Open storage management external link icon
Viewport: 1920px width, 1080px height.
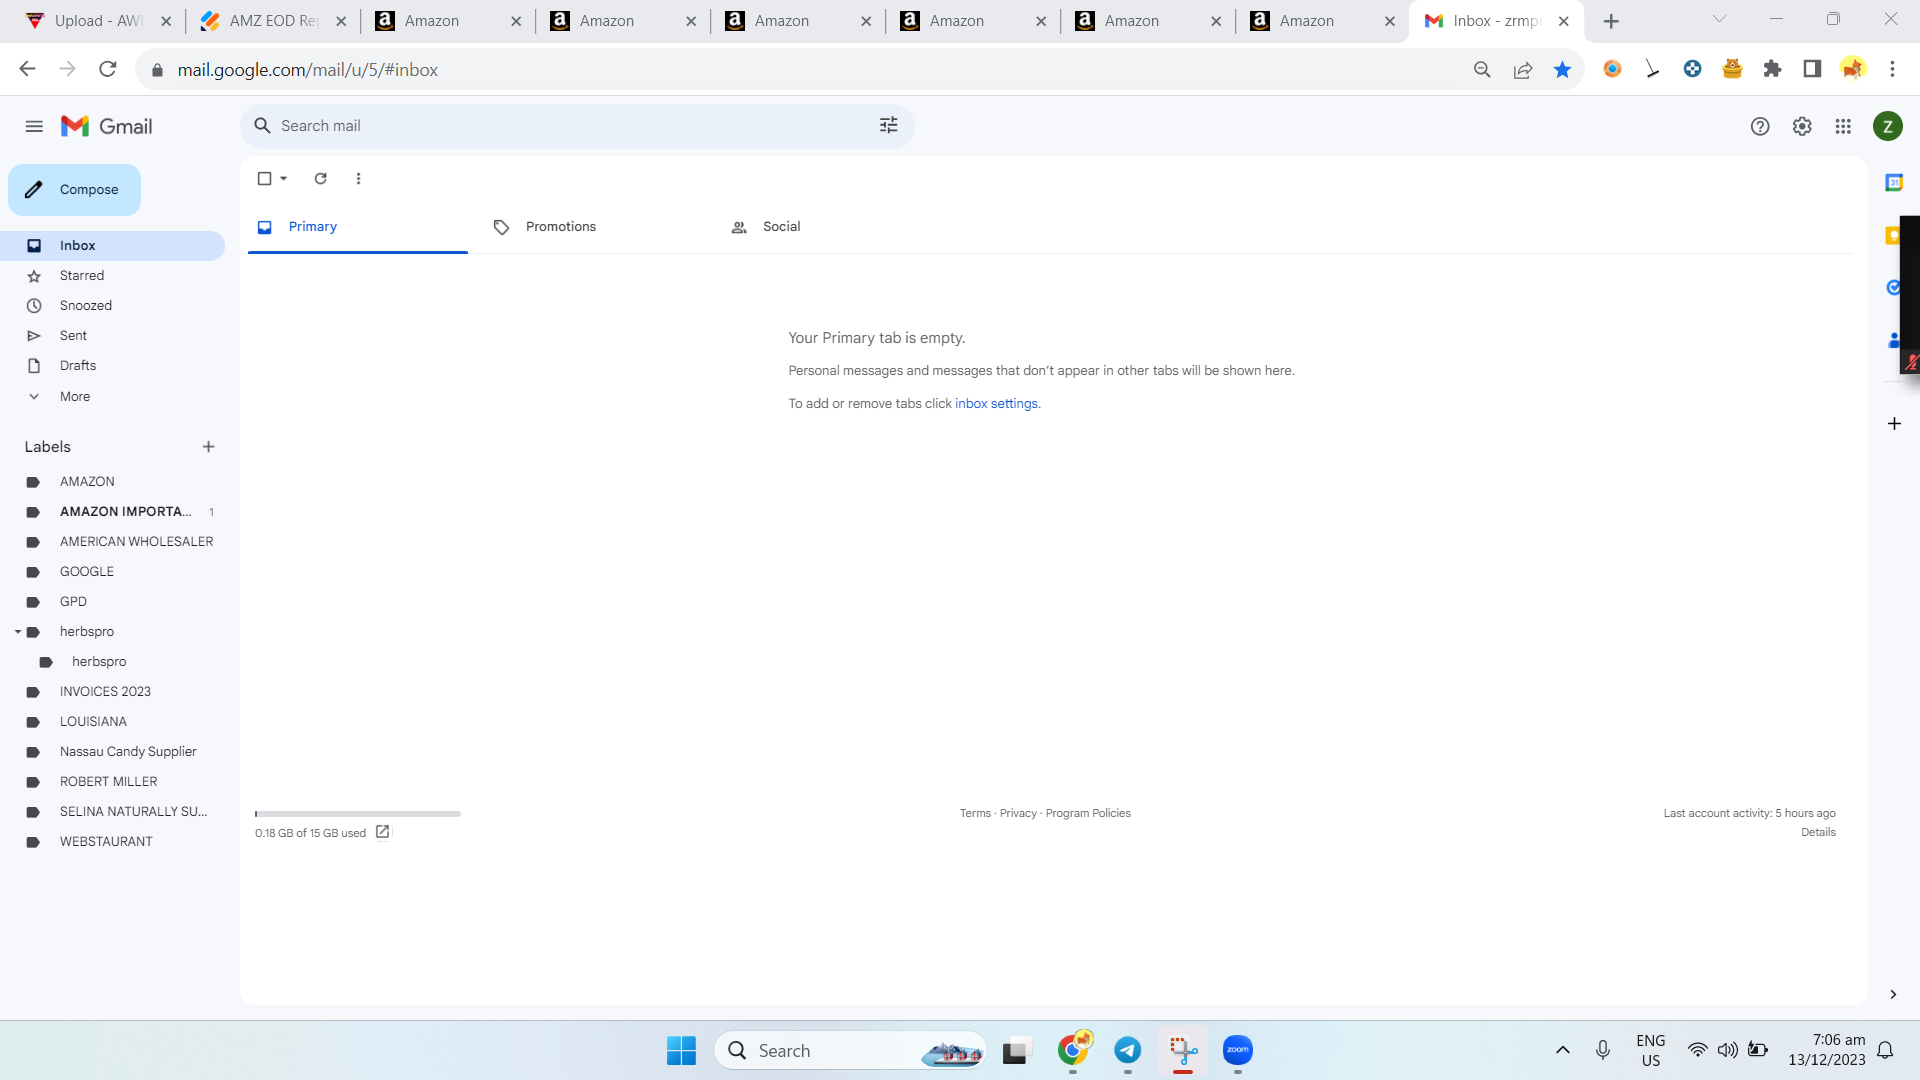pyautogui.click(x=382, y=832)
